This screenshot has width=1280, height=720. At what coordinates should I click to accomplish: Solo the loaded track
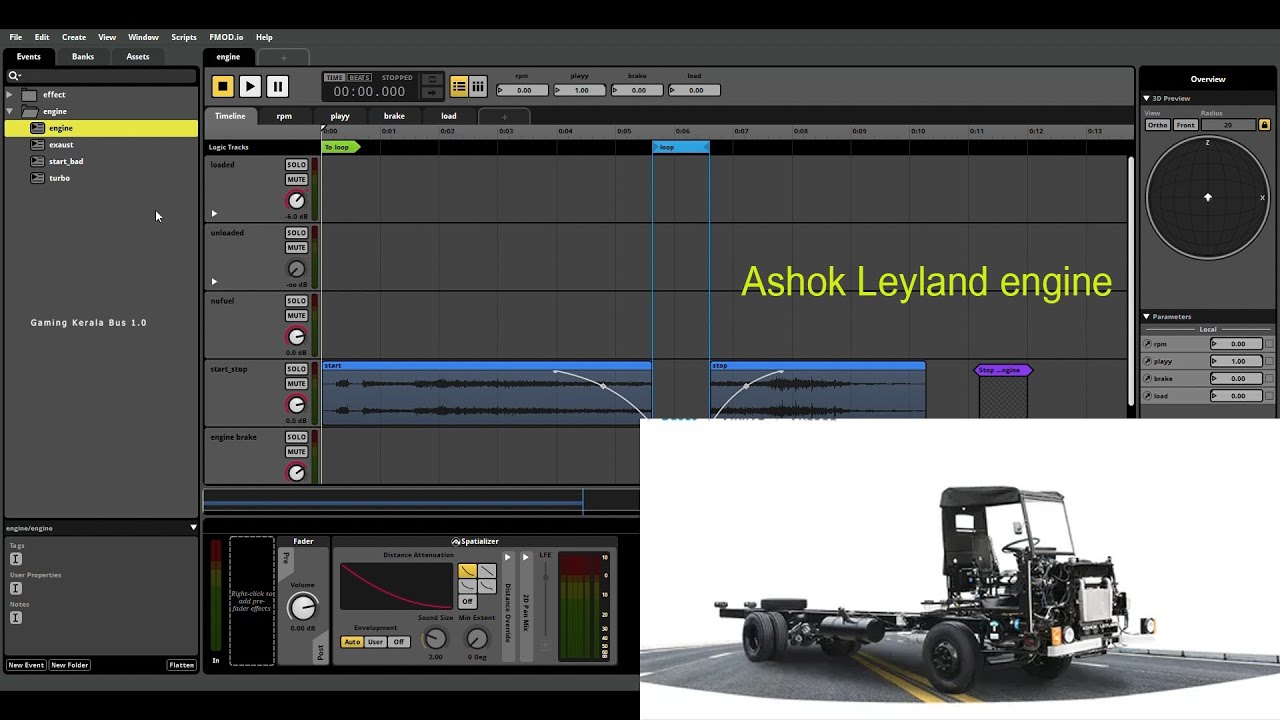[x=296, y=165]
